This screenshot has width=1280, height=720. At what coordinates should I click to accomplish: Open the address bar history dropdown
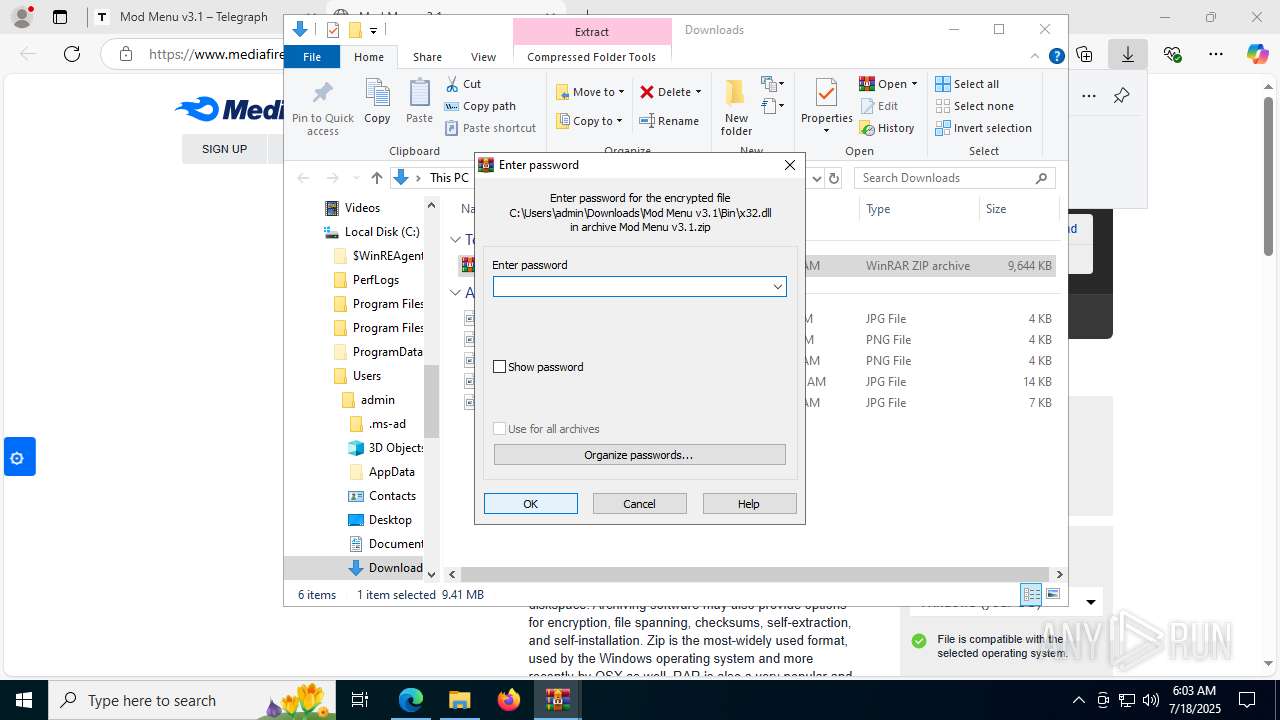click(x=818, y=178)
